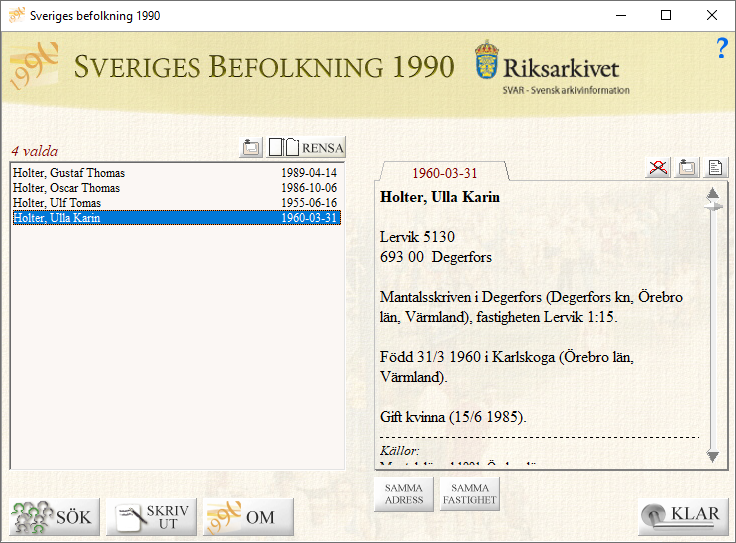The height and width of the screenshot is (543, 736).
Task: Finish with the KLAR button
Action: click(x=683, y=517)
